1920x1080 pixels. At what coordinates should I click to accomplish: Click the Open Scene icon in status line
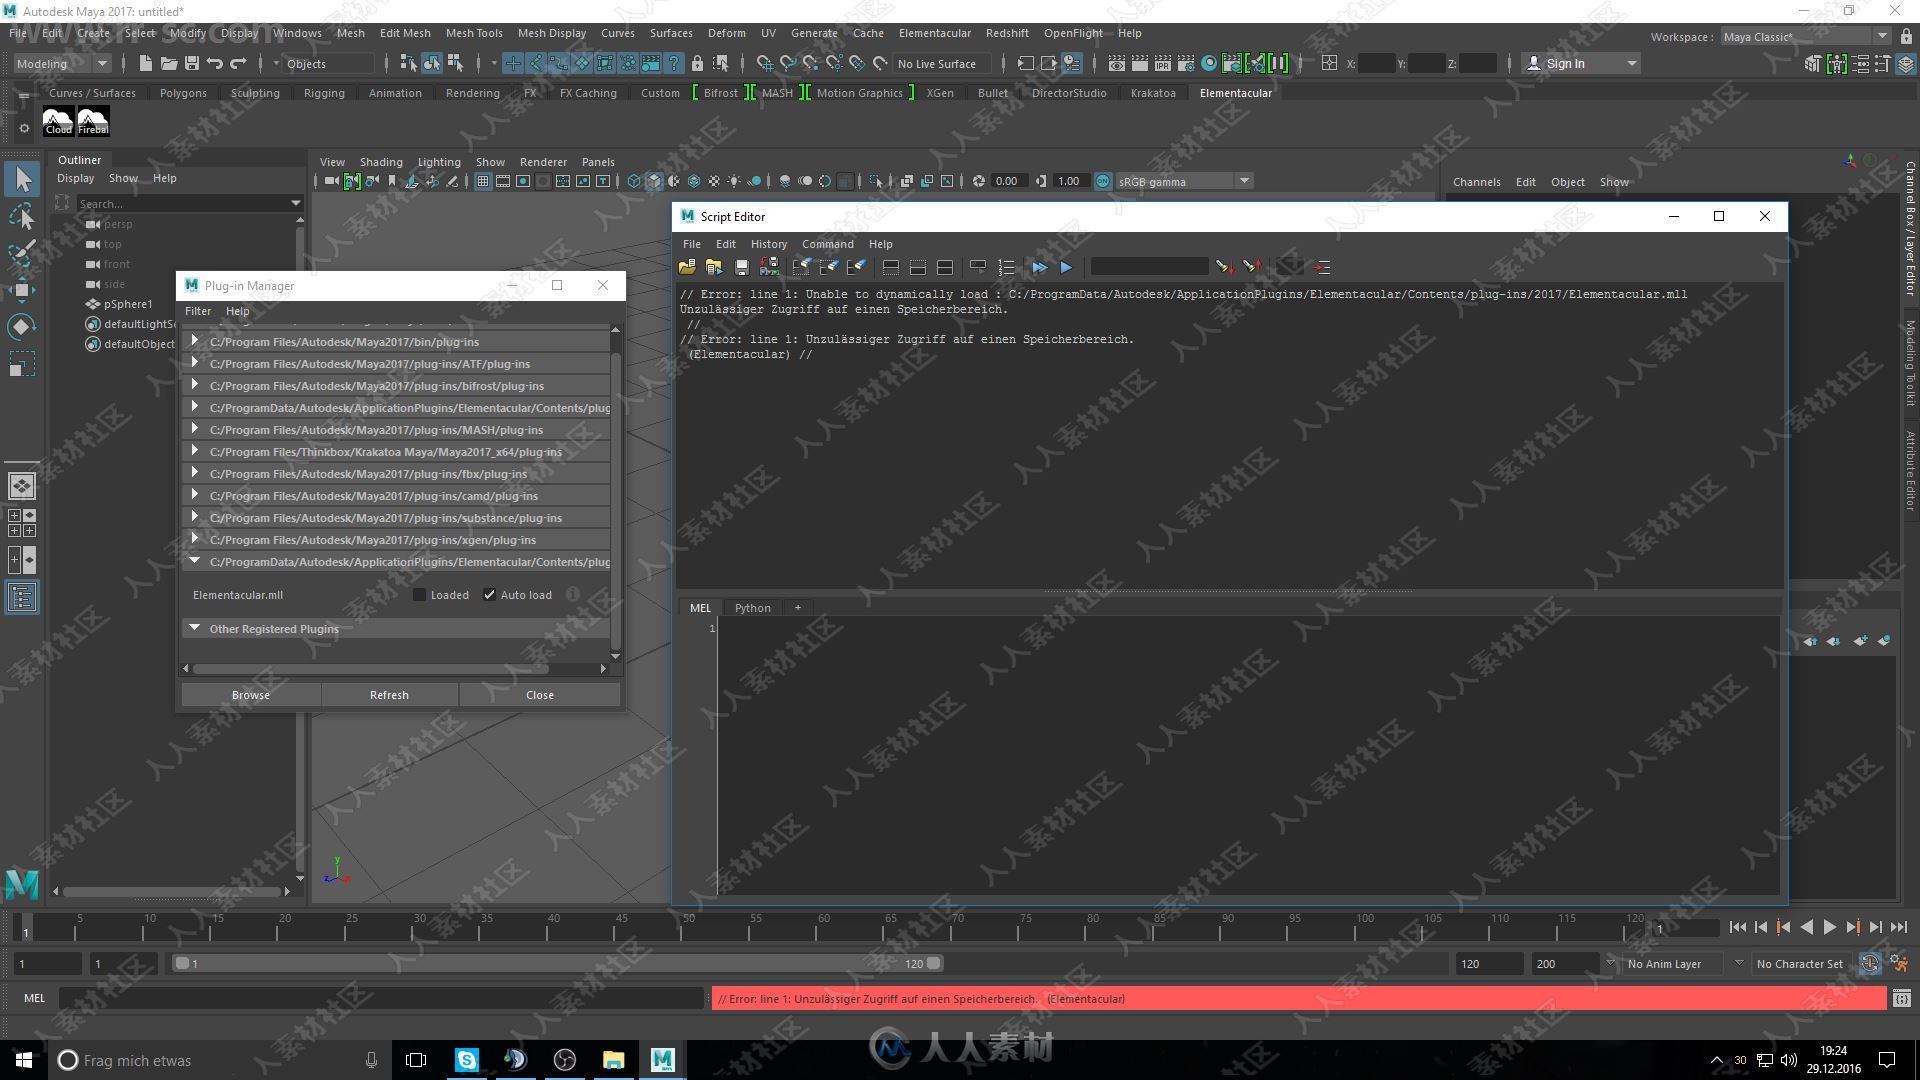coord(169,63)
